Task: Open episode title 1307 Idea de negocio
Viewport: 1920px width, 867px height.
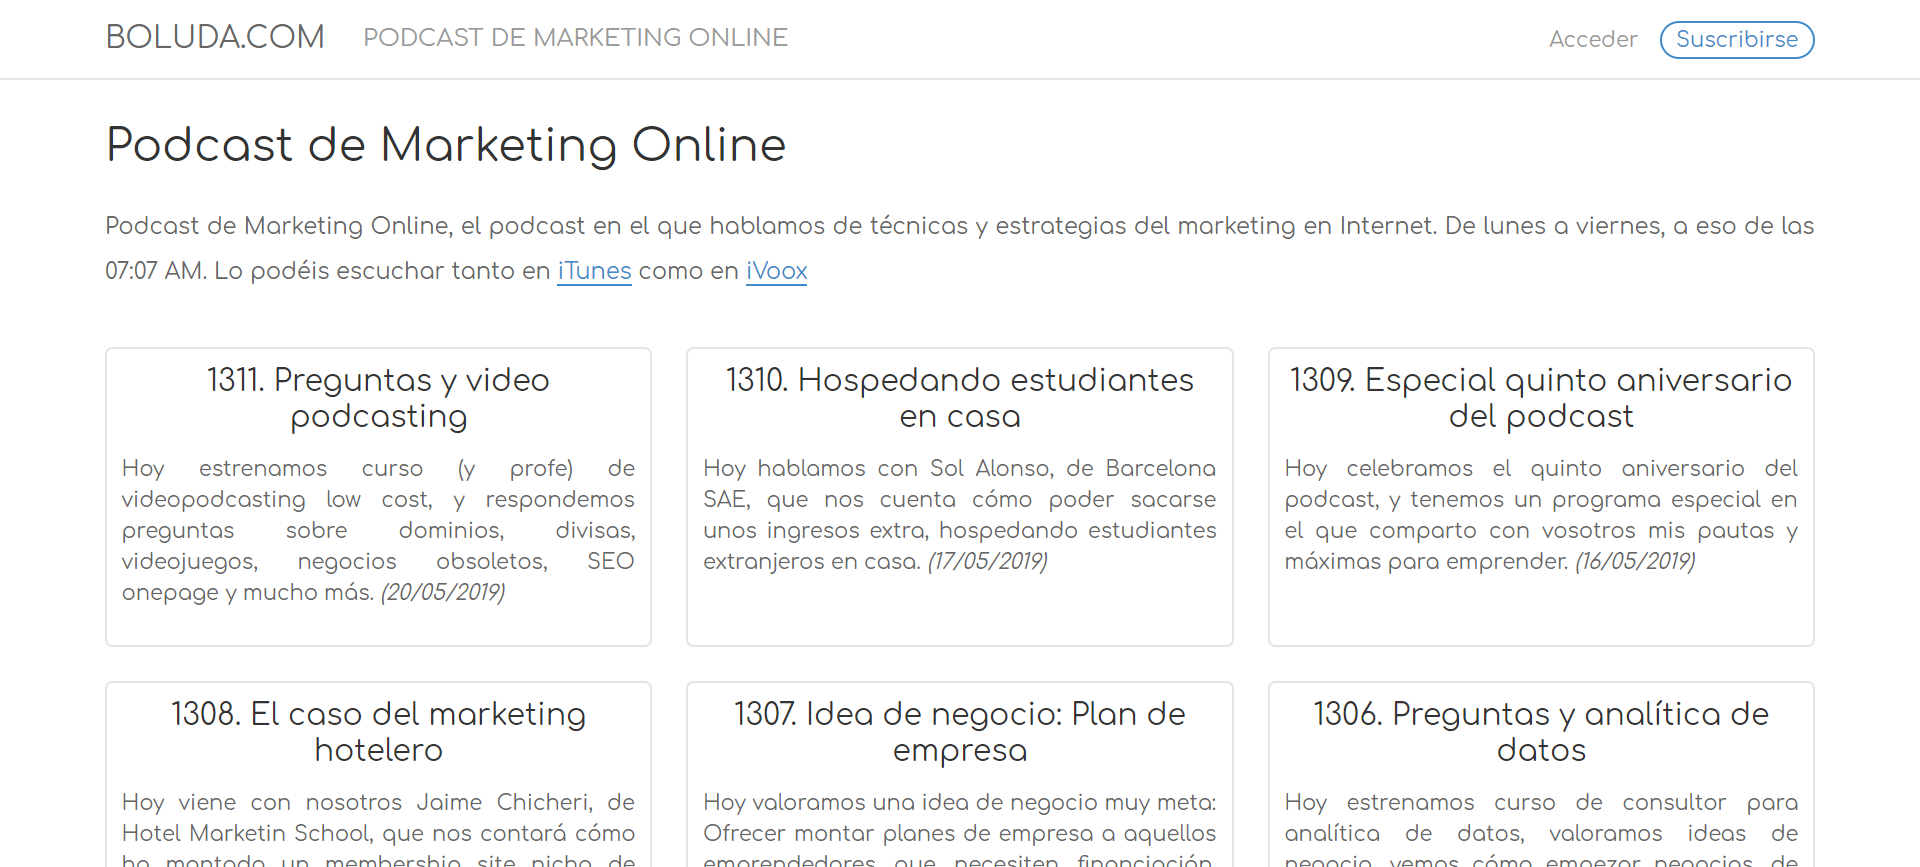Action: point(959,732)
